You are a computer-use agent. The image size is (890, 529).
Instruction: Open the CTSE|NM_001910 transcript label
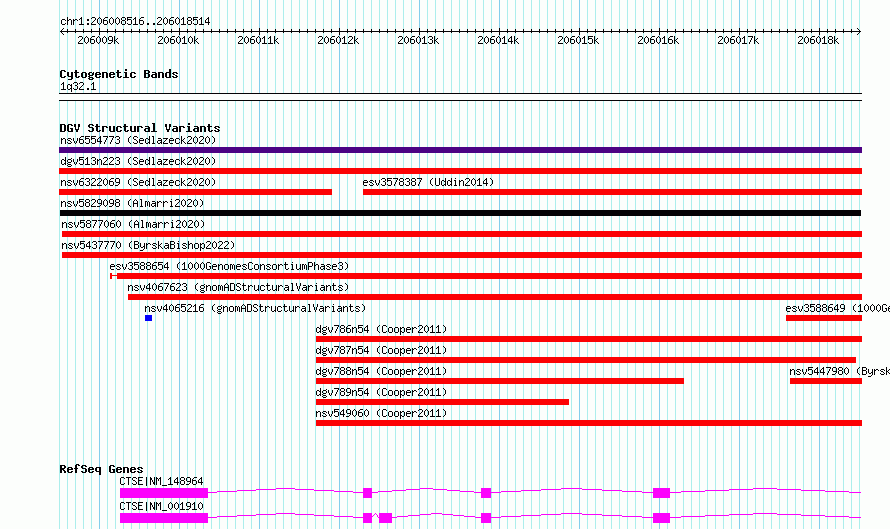tap(161, 506)
